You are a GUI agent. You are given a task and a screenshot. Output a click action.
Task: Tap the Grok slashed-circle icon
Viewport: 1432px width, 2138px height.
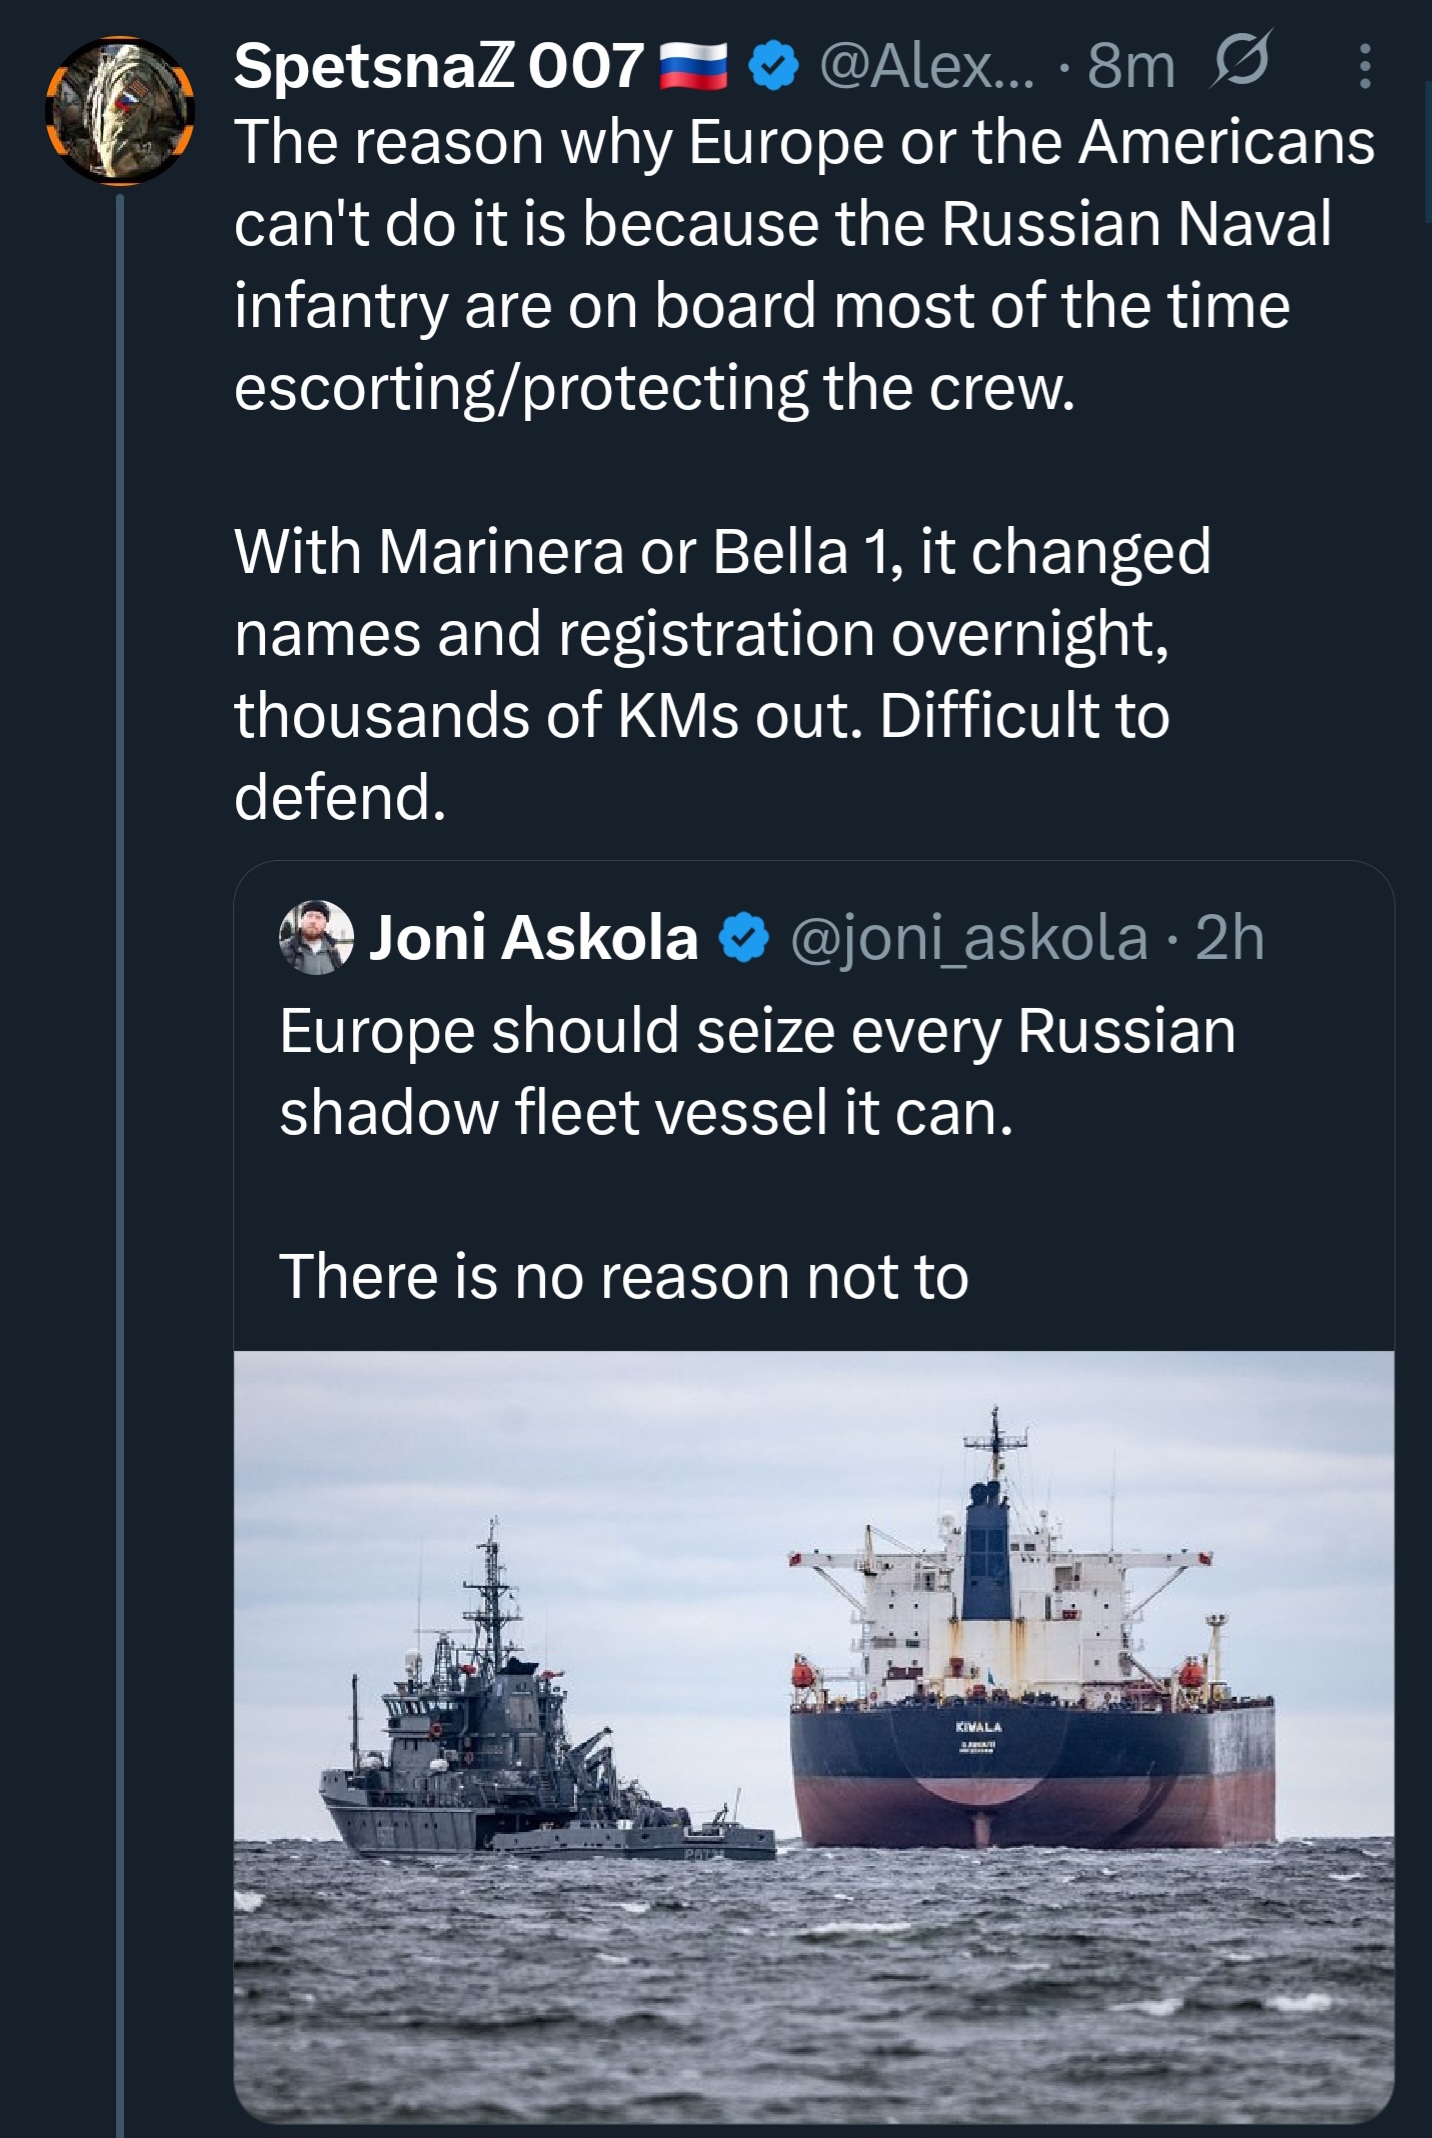[x=1240, y=60]
